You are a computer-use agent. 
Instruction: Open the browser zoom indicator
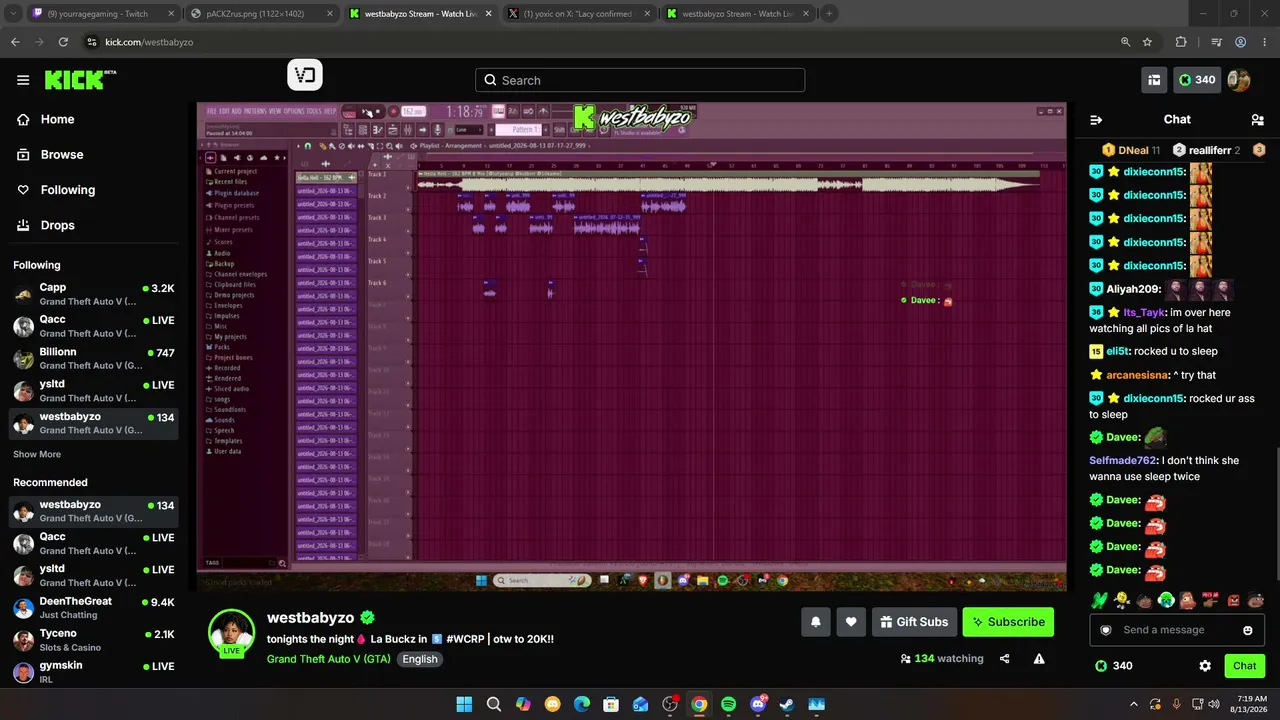[1125, 42]
